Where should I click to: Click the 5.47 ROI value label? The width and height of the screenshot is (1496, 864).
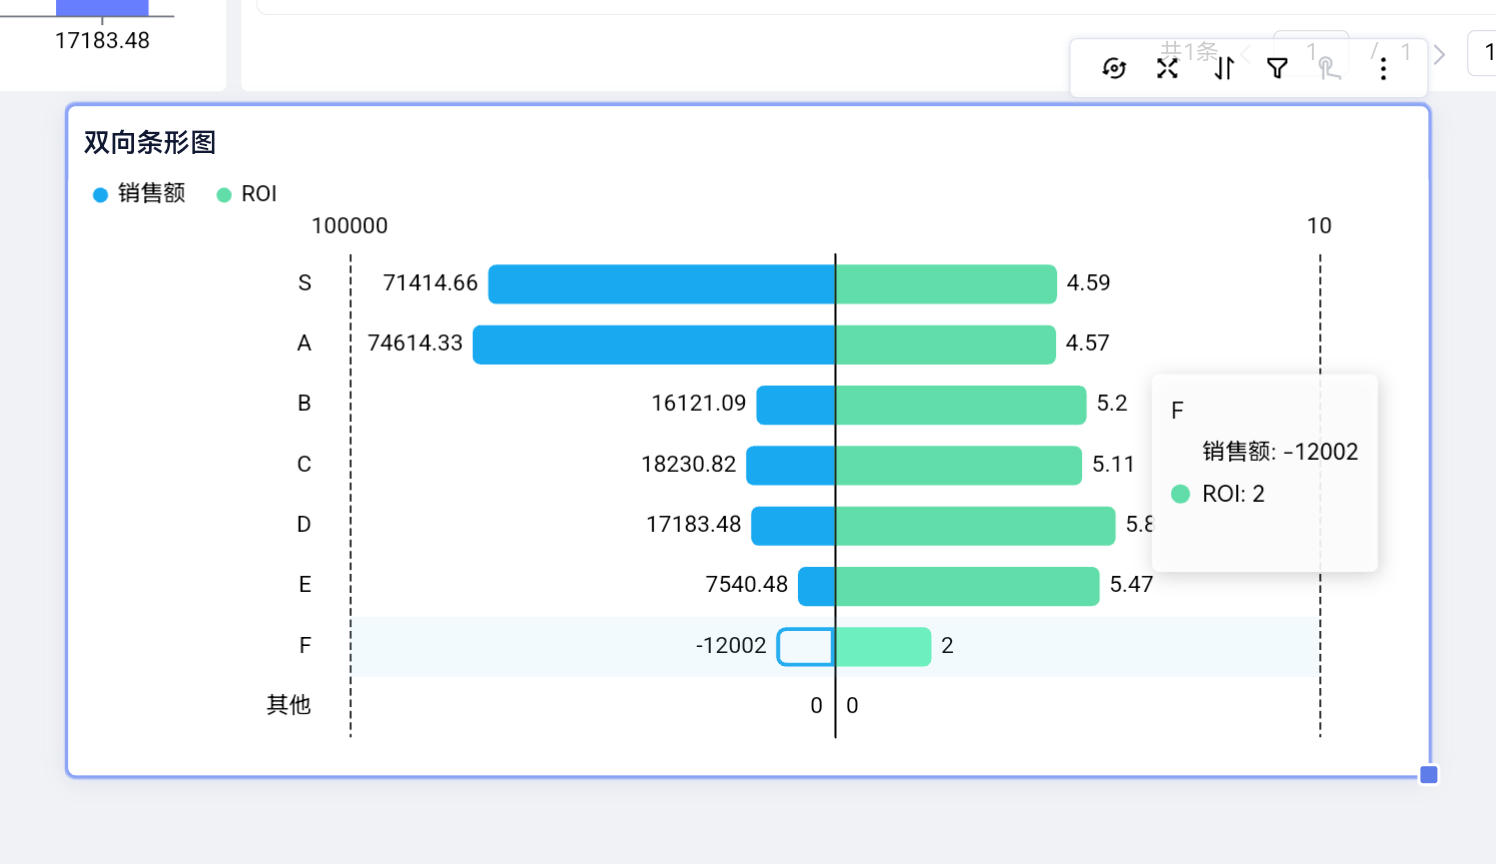pyautogui.click(x=1131, y=584)
